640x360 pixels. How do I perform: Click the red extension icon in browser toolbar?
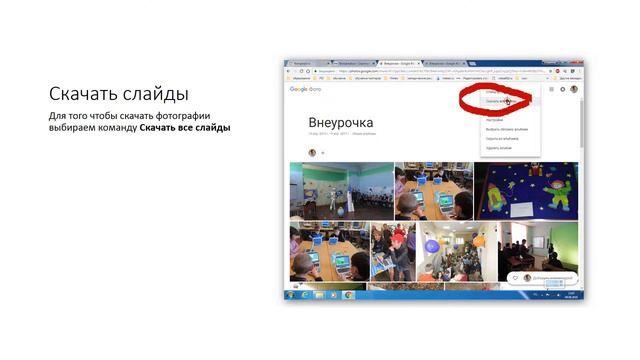tap(558, 71)
